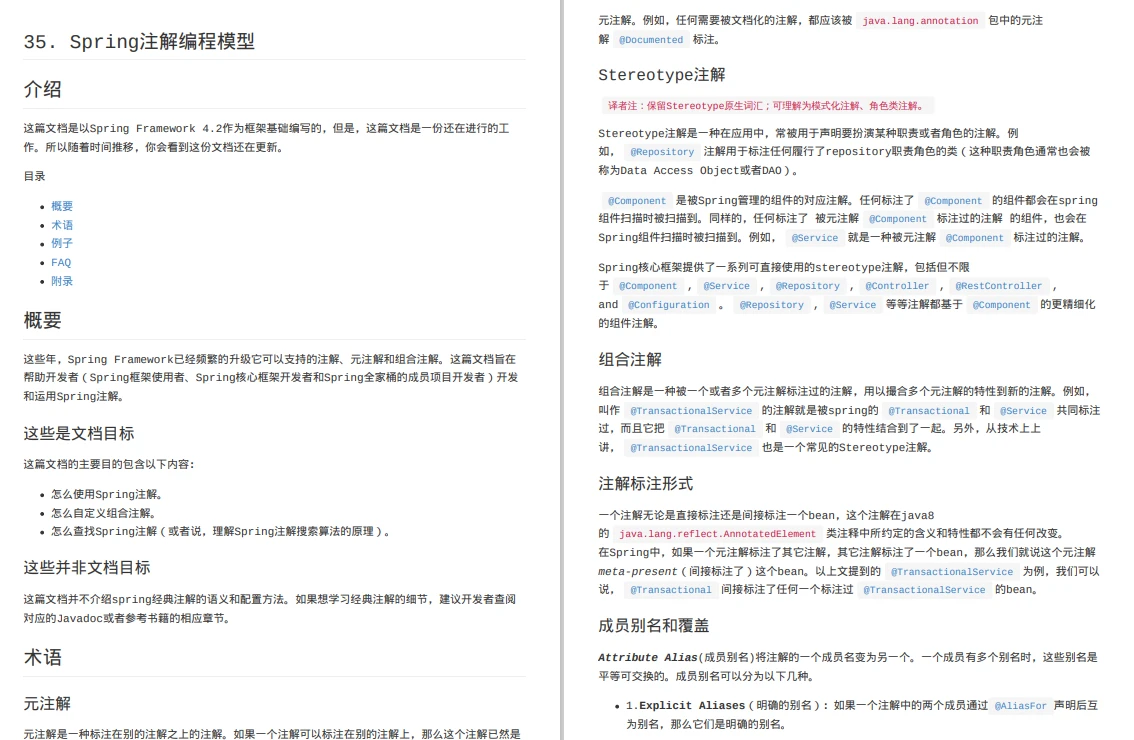Go to the 附录 contents link
The height and width of the screenshot is (740, 1134).
61,281
